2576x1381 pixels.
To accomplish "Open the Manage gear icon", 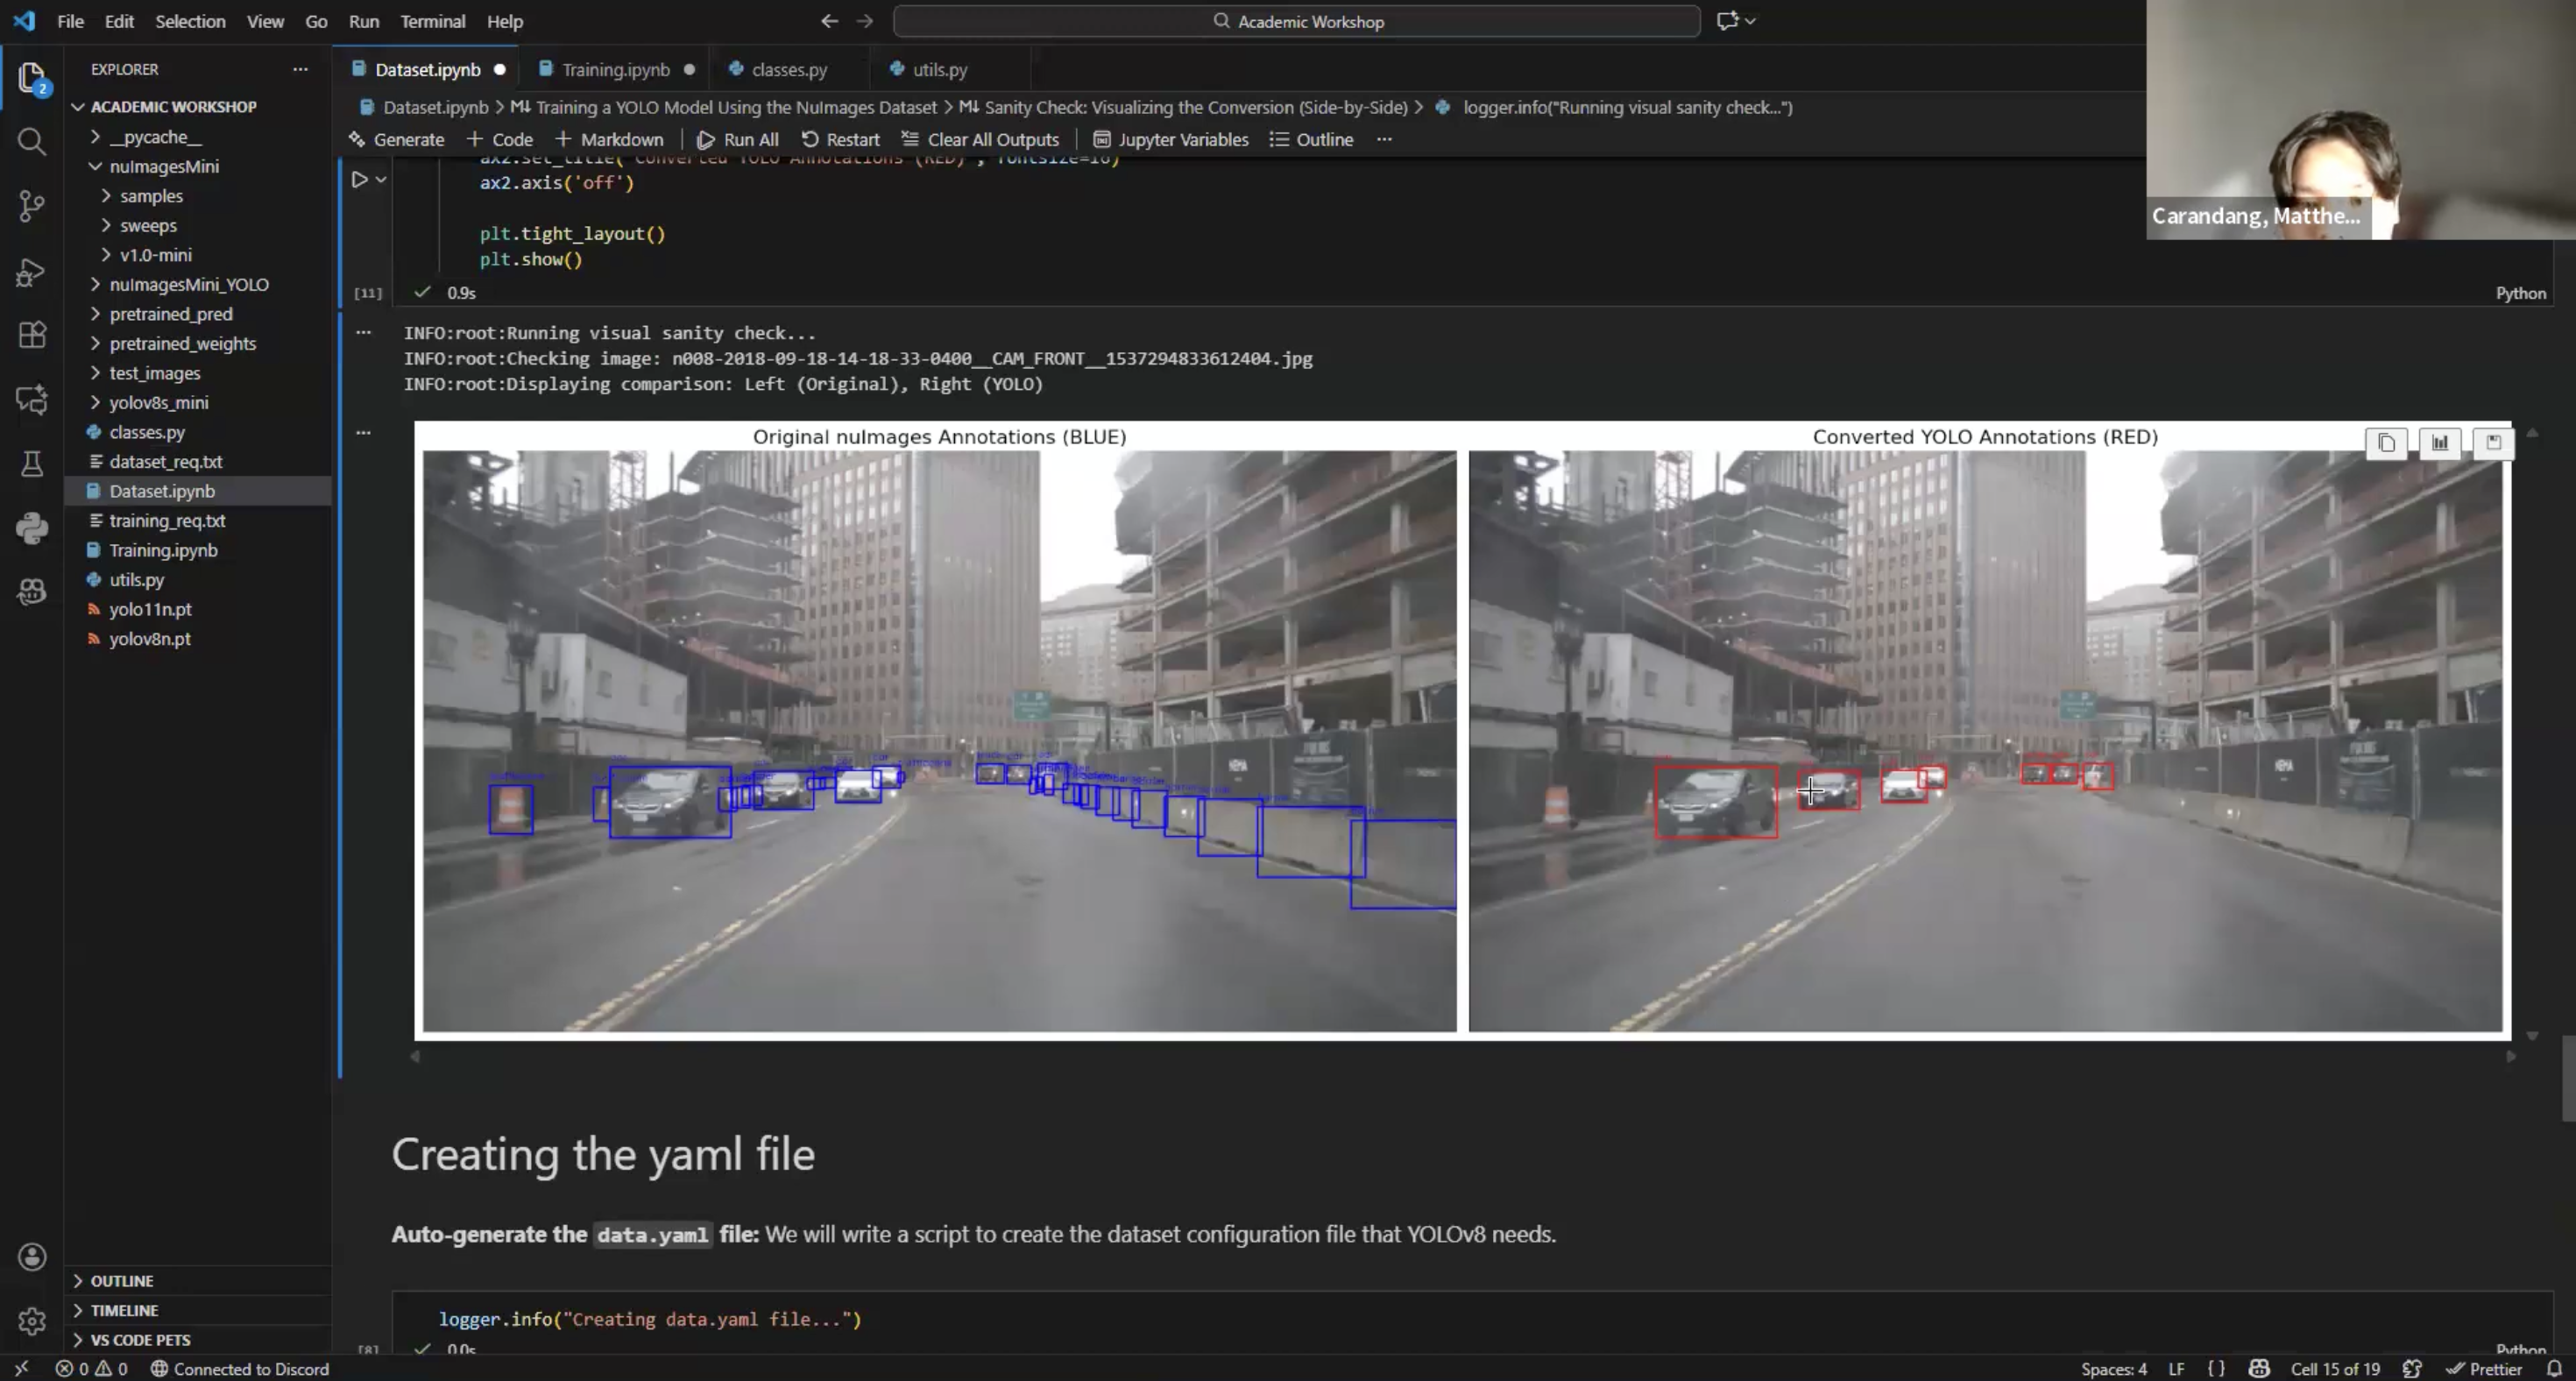I will [32, 1321].
